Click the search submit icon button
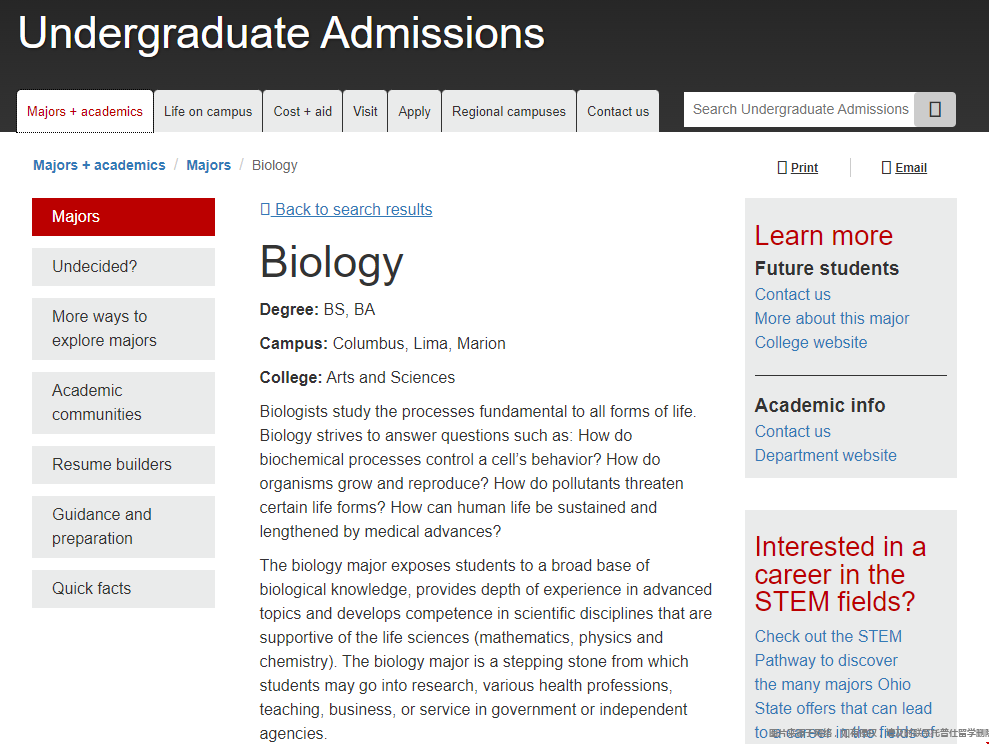Image resolution: width=989 pixels, height=744 pixels. 935,110
